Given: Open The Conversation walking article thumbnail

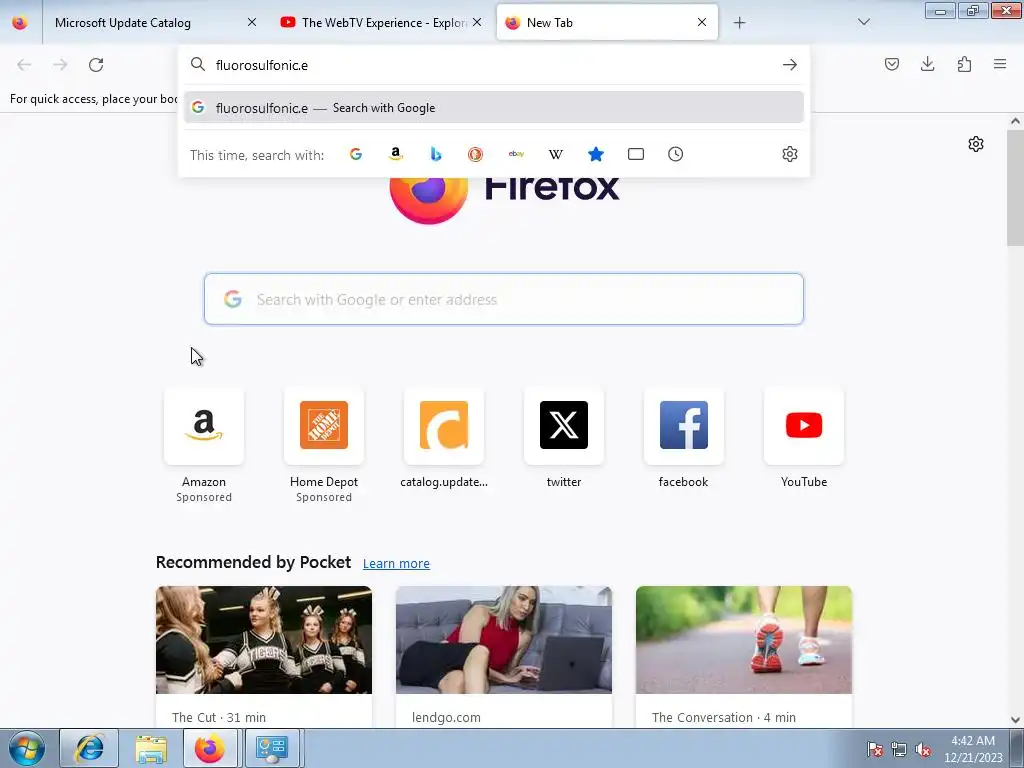Looking at the screenshot, I should 744,639.
